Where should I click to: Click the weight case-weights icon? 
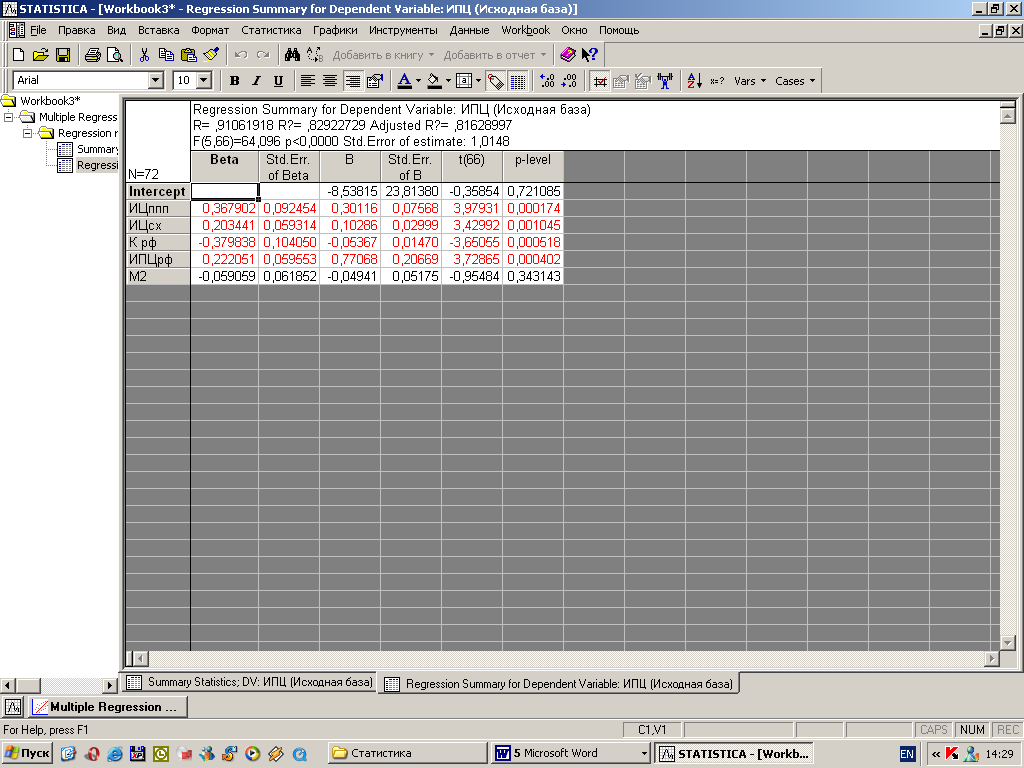click(665, 81)
